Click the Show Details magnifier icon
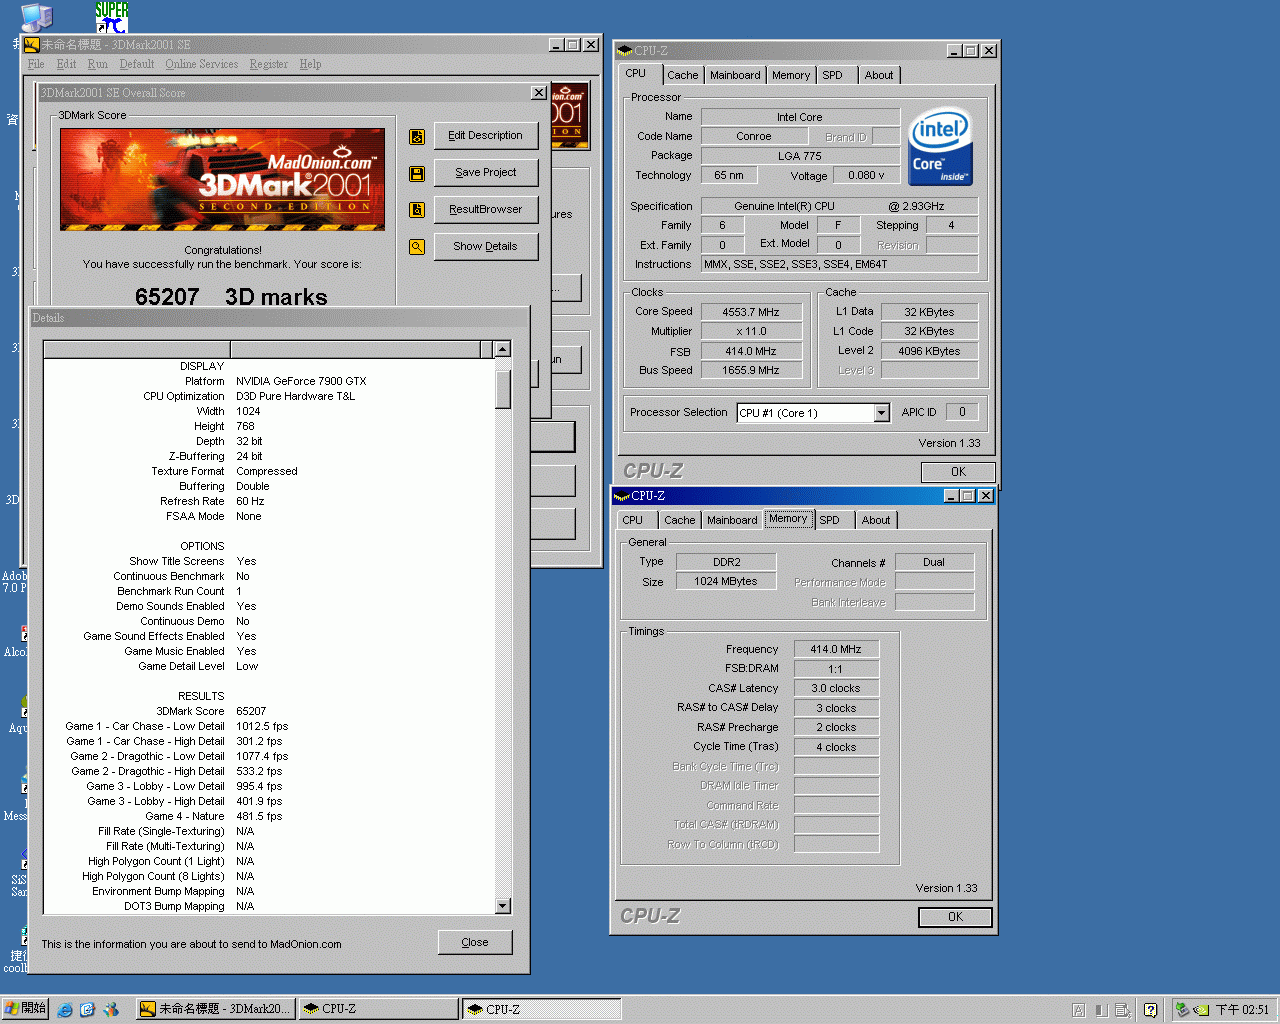Screen dimensions: 1280x1024 pyautogui.click(x=417, y=247)
